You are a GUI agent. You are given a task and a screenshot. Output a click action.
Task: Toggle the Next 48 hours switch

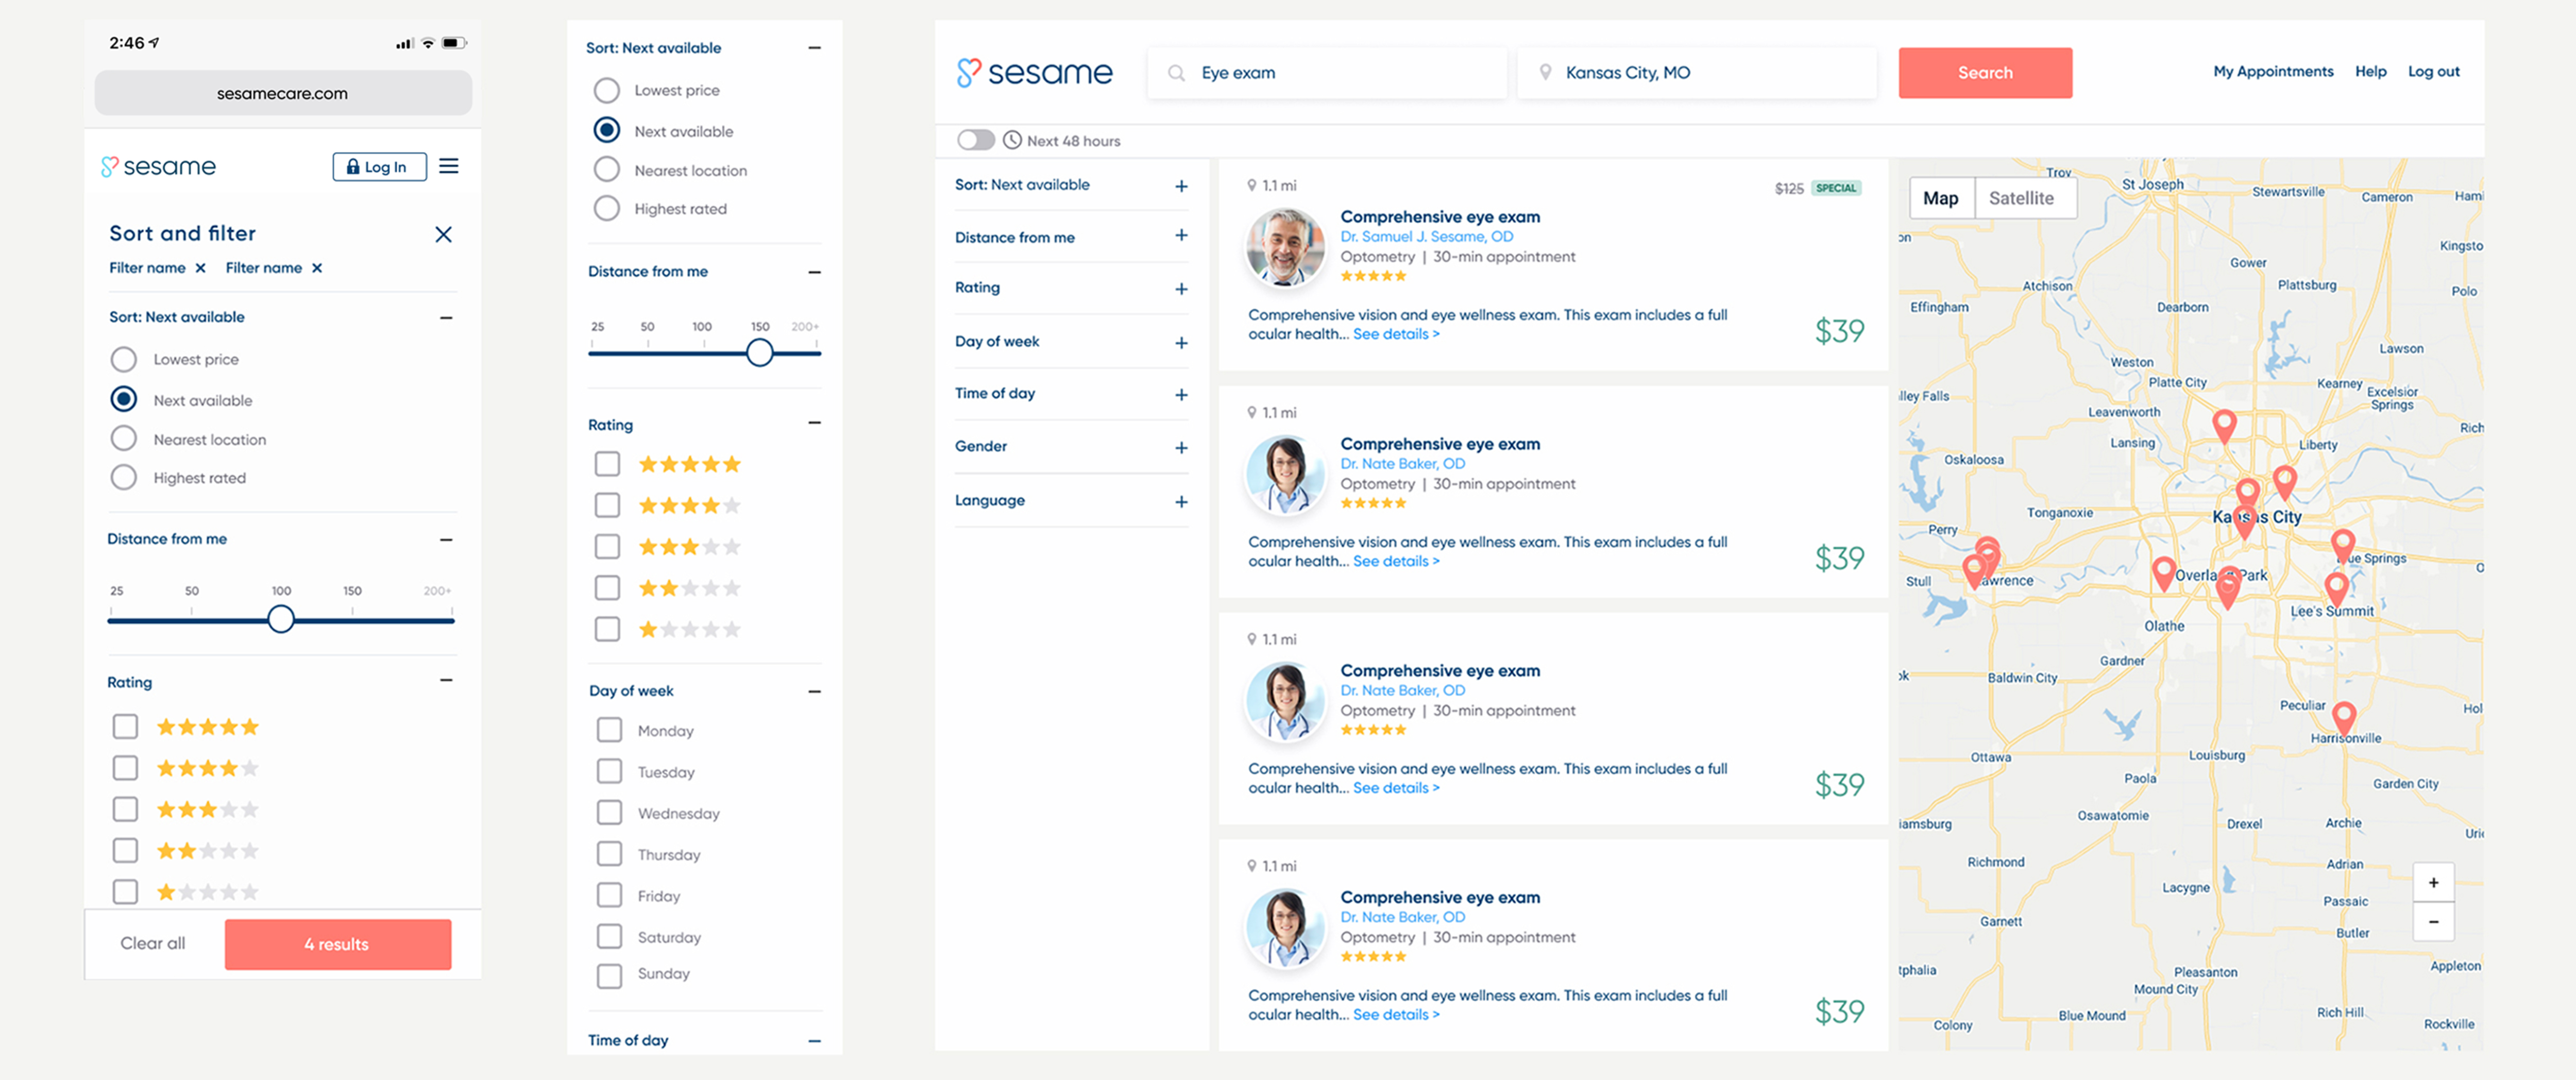click(x=976, y=140)
